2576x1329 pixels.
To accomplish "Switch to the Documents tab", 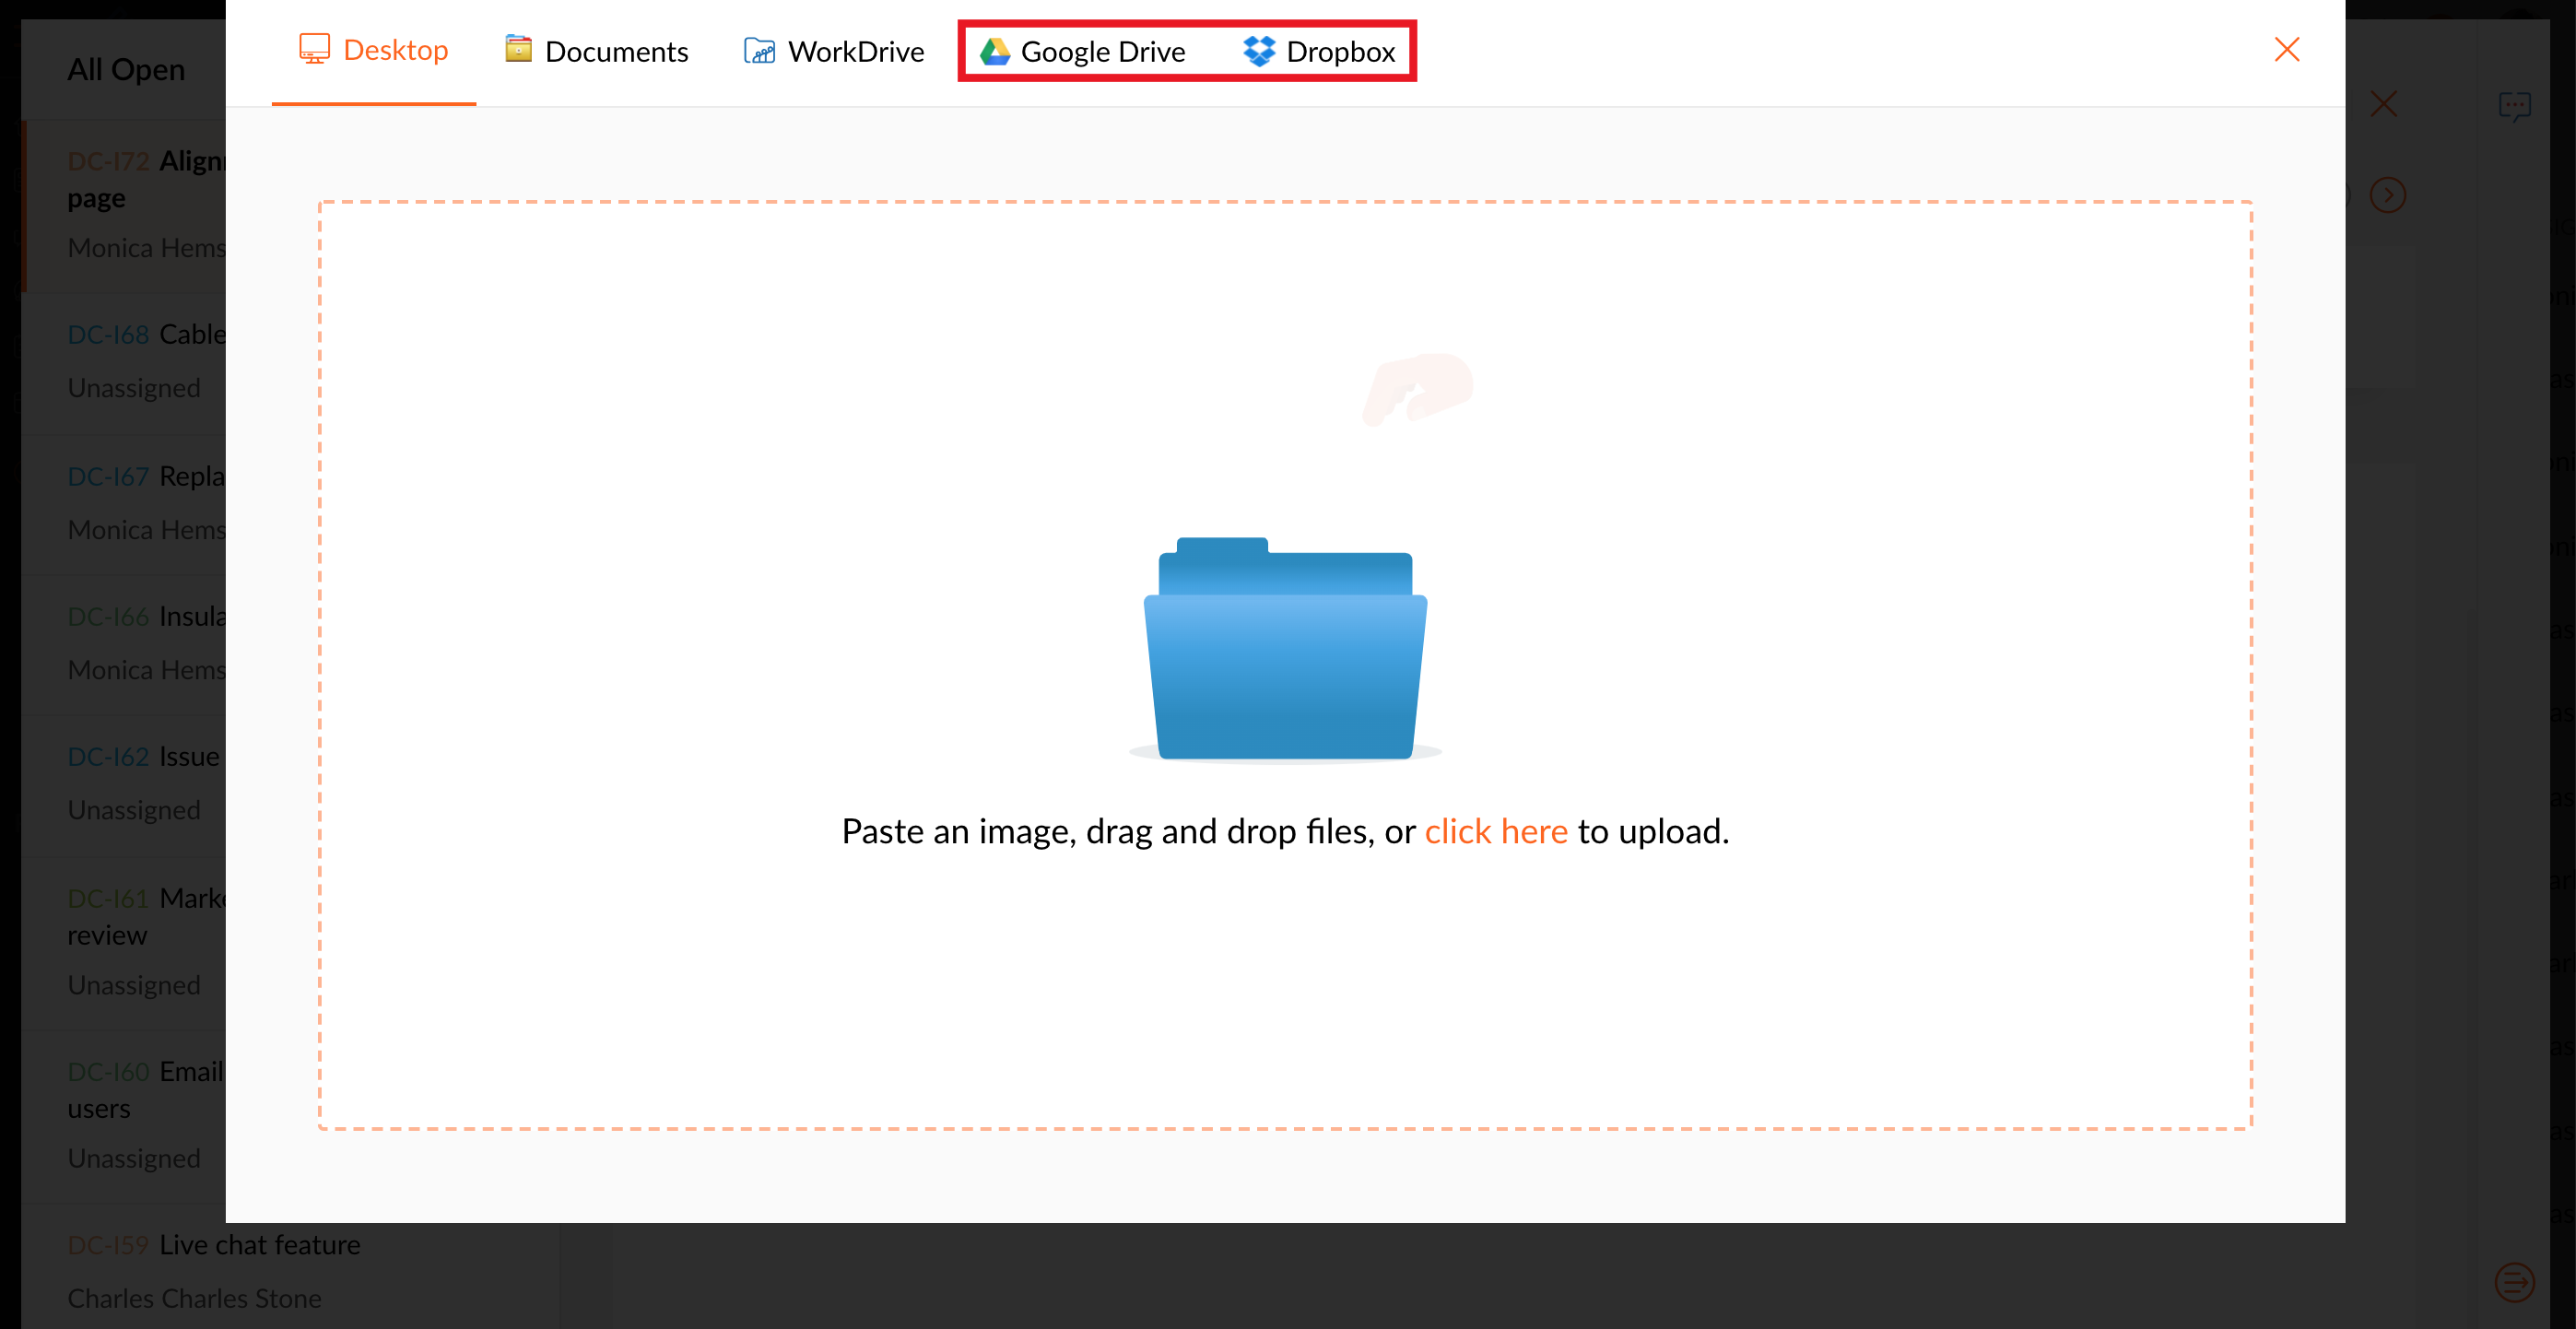I will 616,52.
